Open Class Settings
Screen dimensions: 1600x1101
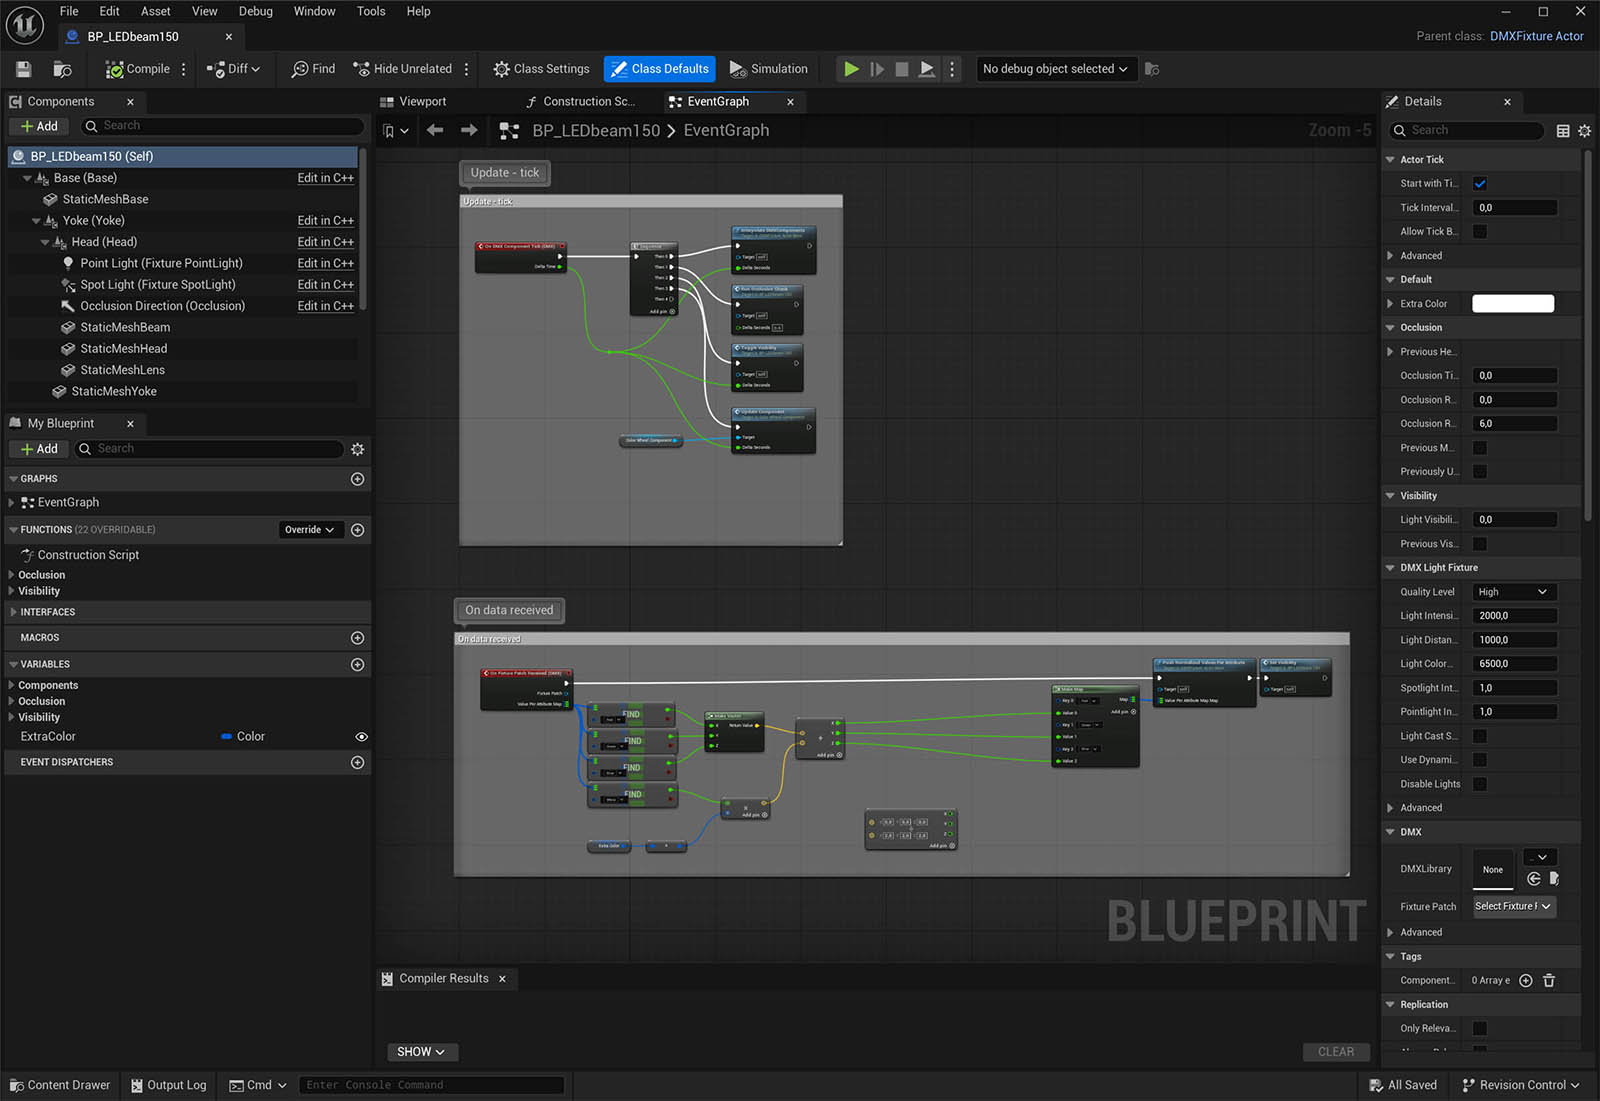pos(541,69)
